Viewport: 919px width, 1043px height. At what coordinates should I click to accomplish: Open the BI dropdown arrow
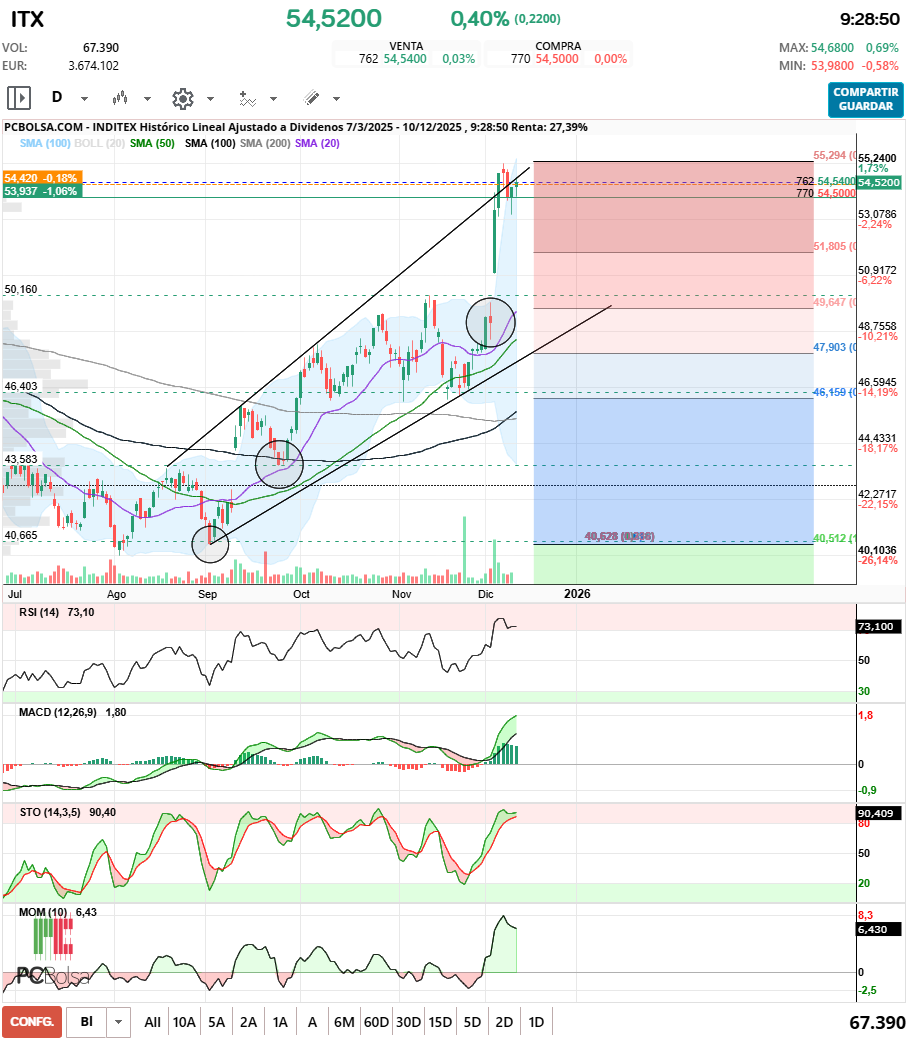click(119, 1022)
